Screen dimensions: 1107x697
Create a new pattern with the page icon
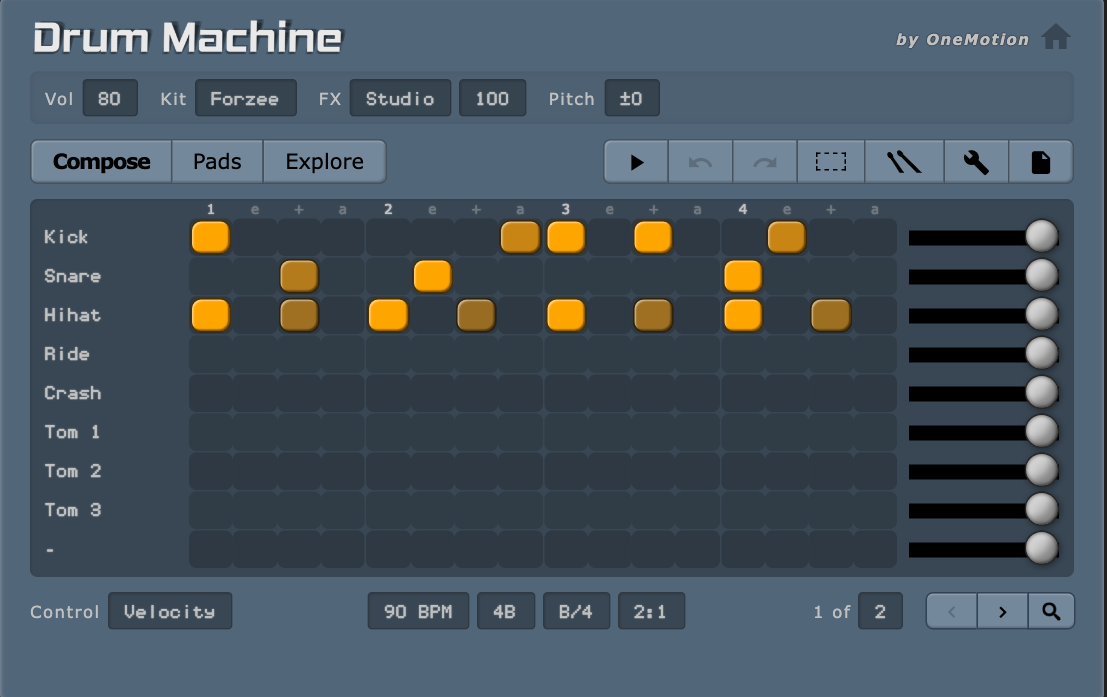1041,161
